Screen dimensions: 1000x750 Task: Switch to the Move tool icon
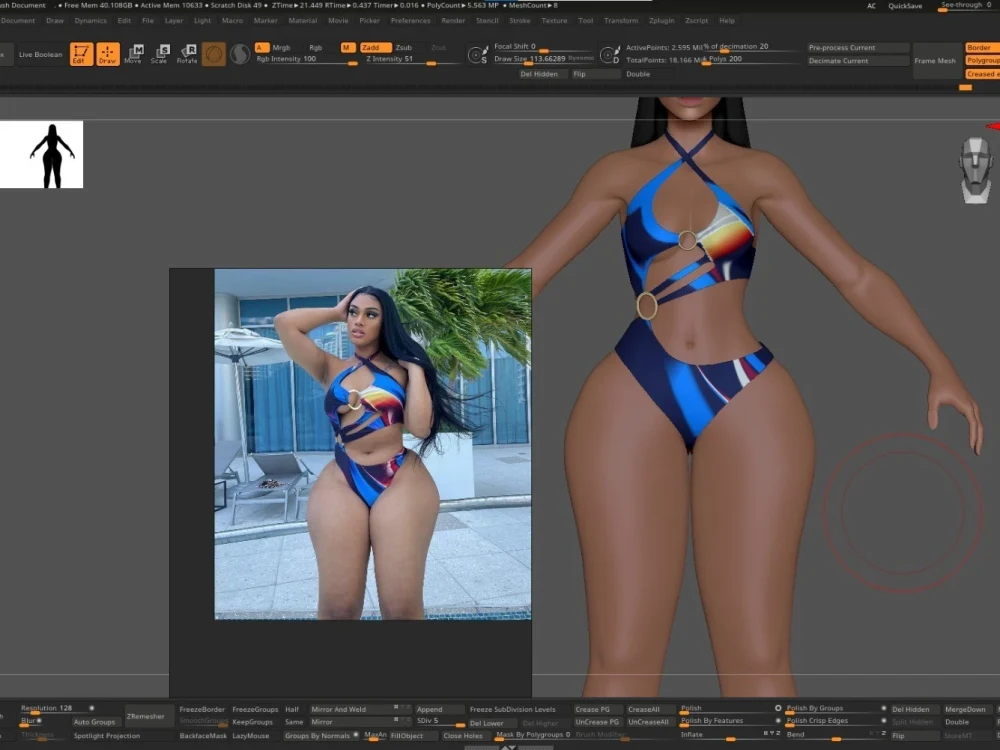(x=133, y=54)
